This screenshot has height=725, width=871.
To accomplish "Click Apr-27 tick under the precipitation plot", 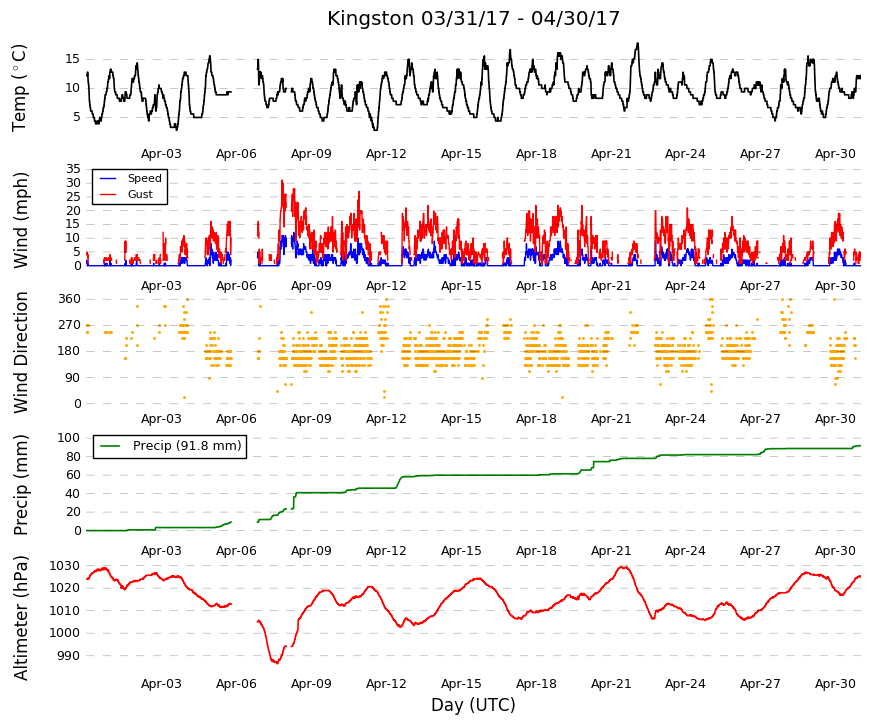I will pos(760,551).
